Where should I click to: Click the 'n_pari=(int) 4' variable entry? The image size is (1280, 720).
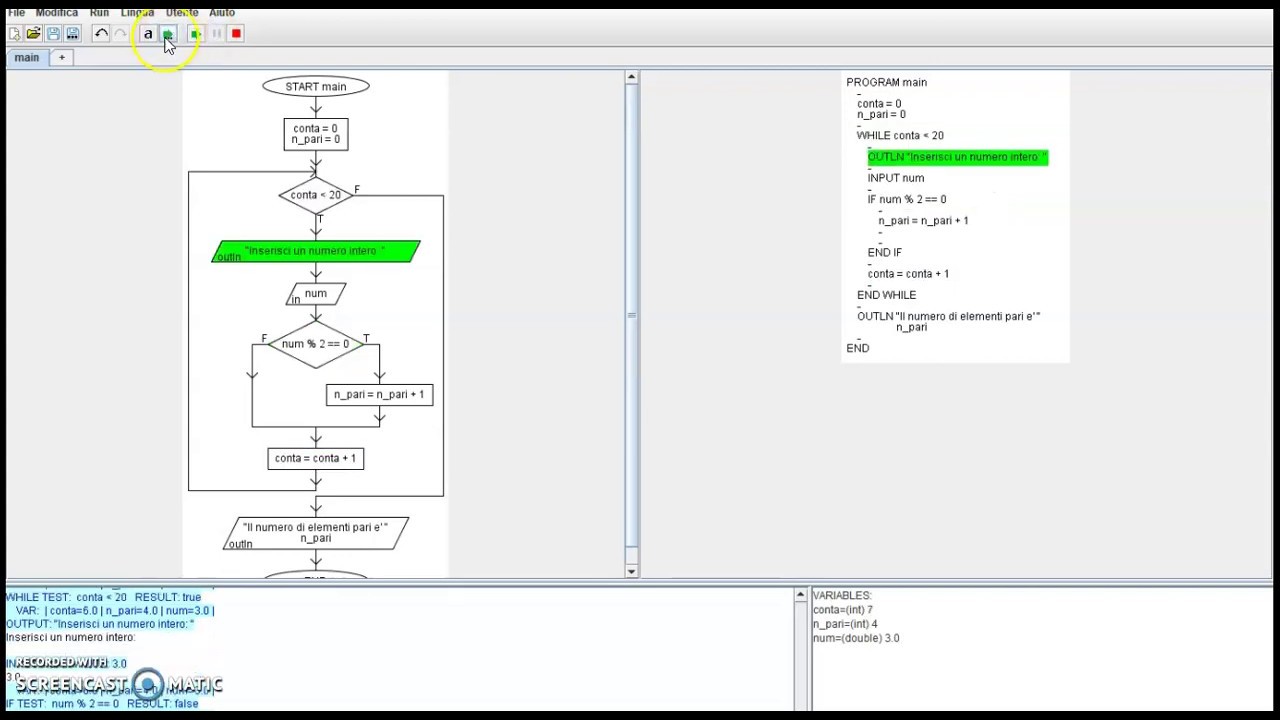pyautogui.click(x=845, y=624)
